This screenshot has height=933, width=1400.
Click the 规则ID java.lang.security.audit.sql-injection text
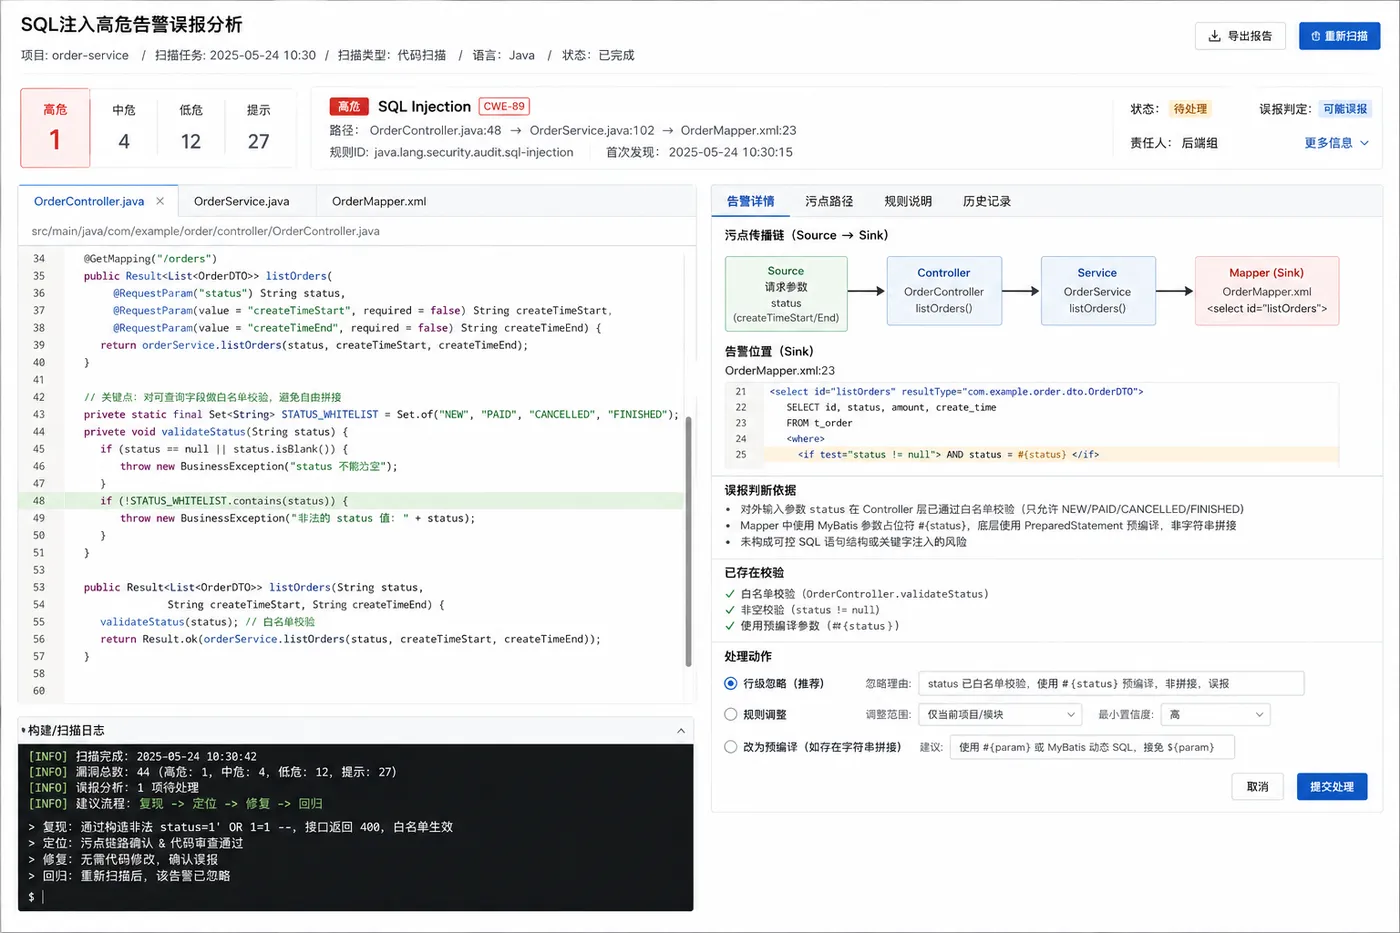(452, 153)
